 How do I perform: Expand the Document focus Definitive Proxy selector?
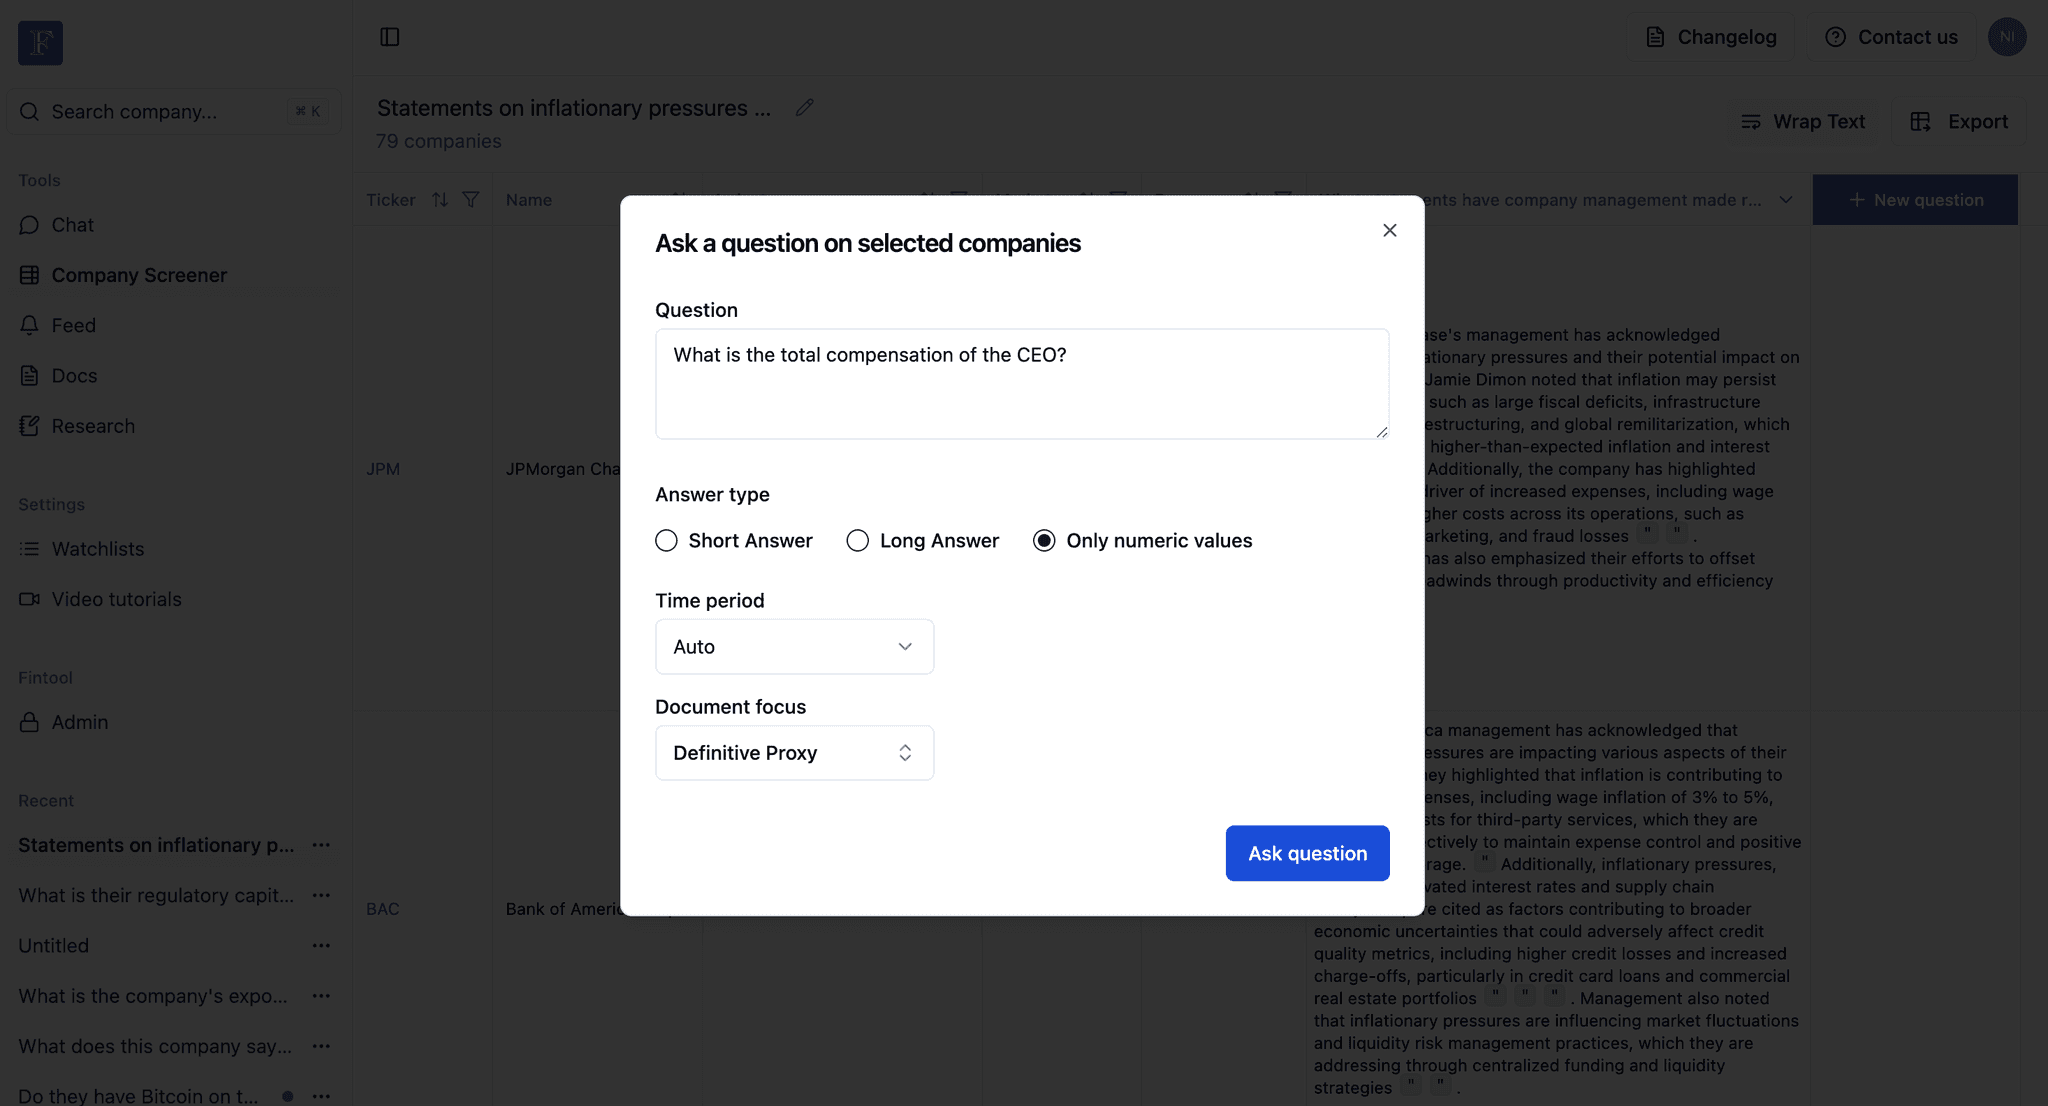pyautogui.click(x=794, y=753)
